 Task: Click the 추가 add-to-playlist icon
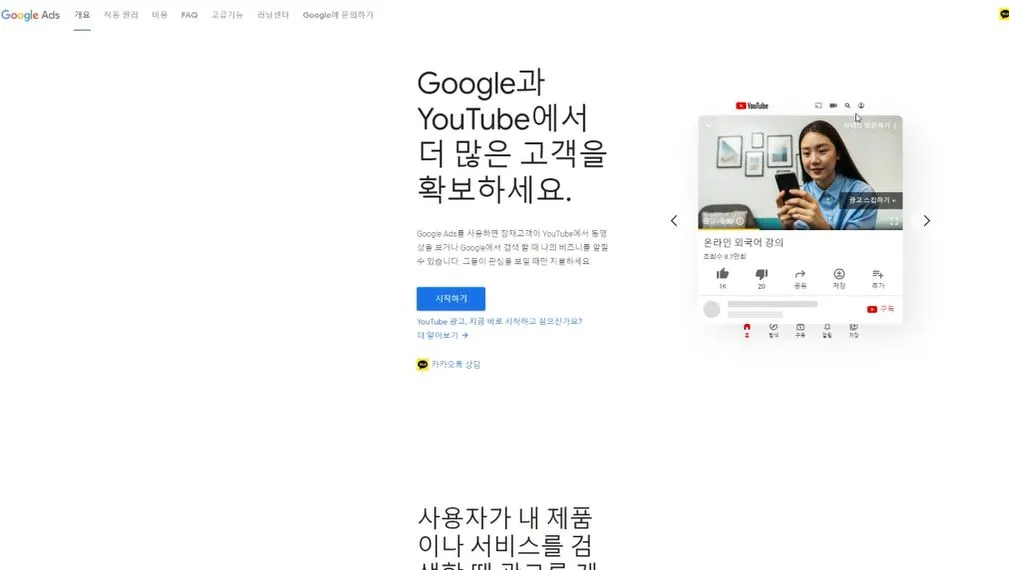878,274
